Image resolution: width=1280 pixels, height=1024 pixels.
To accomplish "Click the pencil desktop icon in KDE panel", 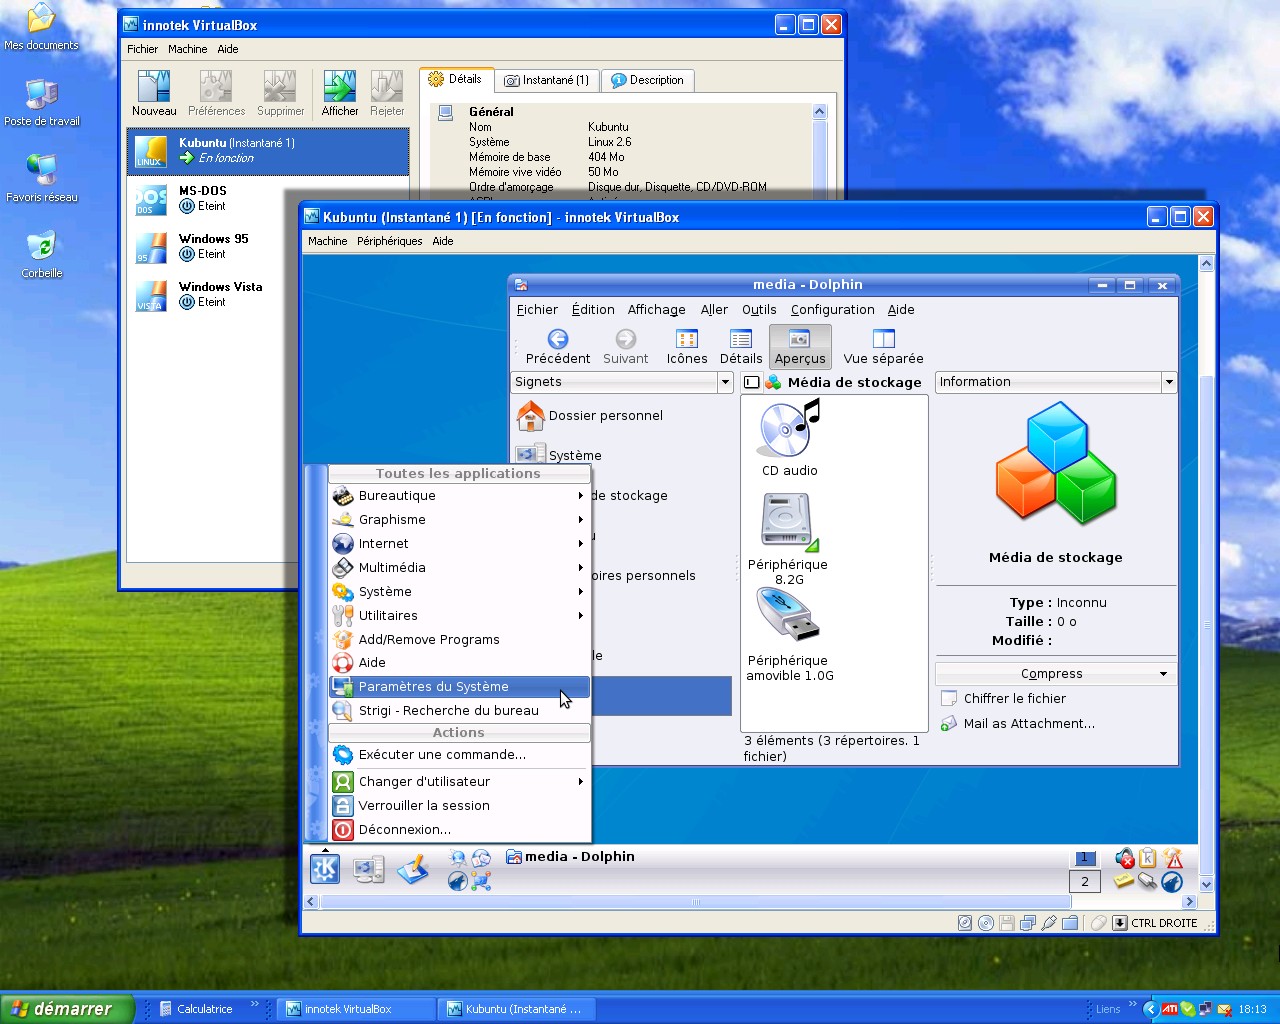I will pyautogui.click(x=413, y=870).
